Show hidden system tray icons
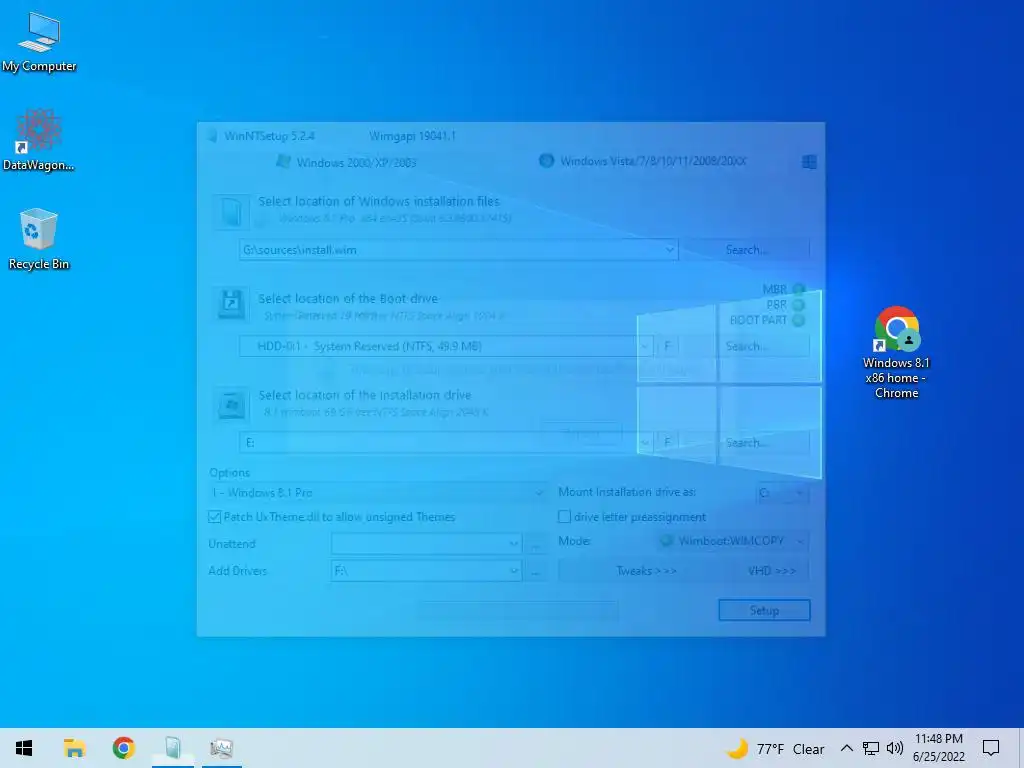Screen dimensions: 1024x768 846,748
